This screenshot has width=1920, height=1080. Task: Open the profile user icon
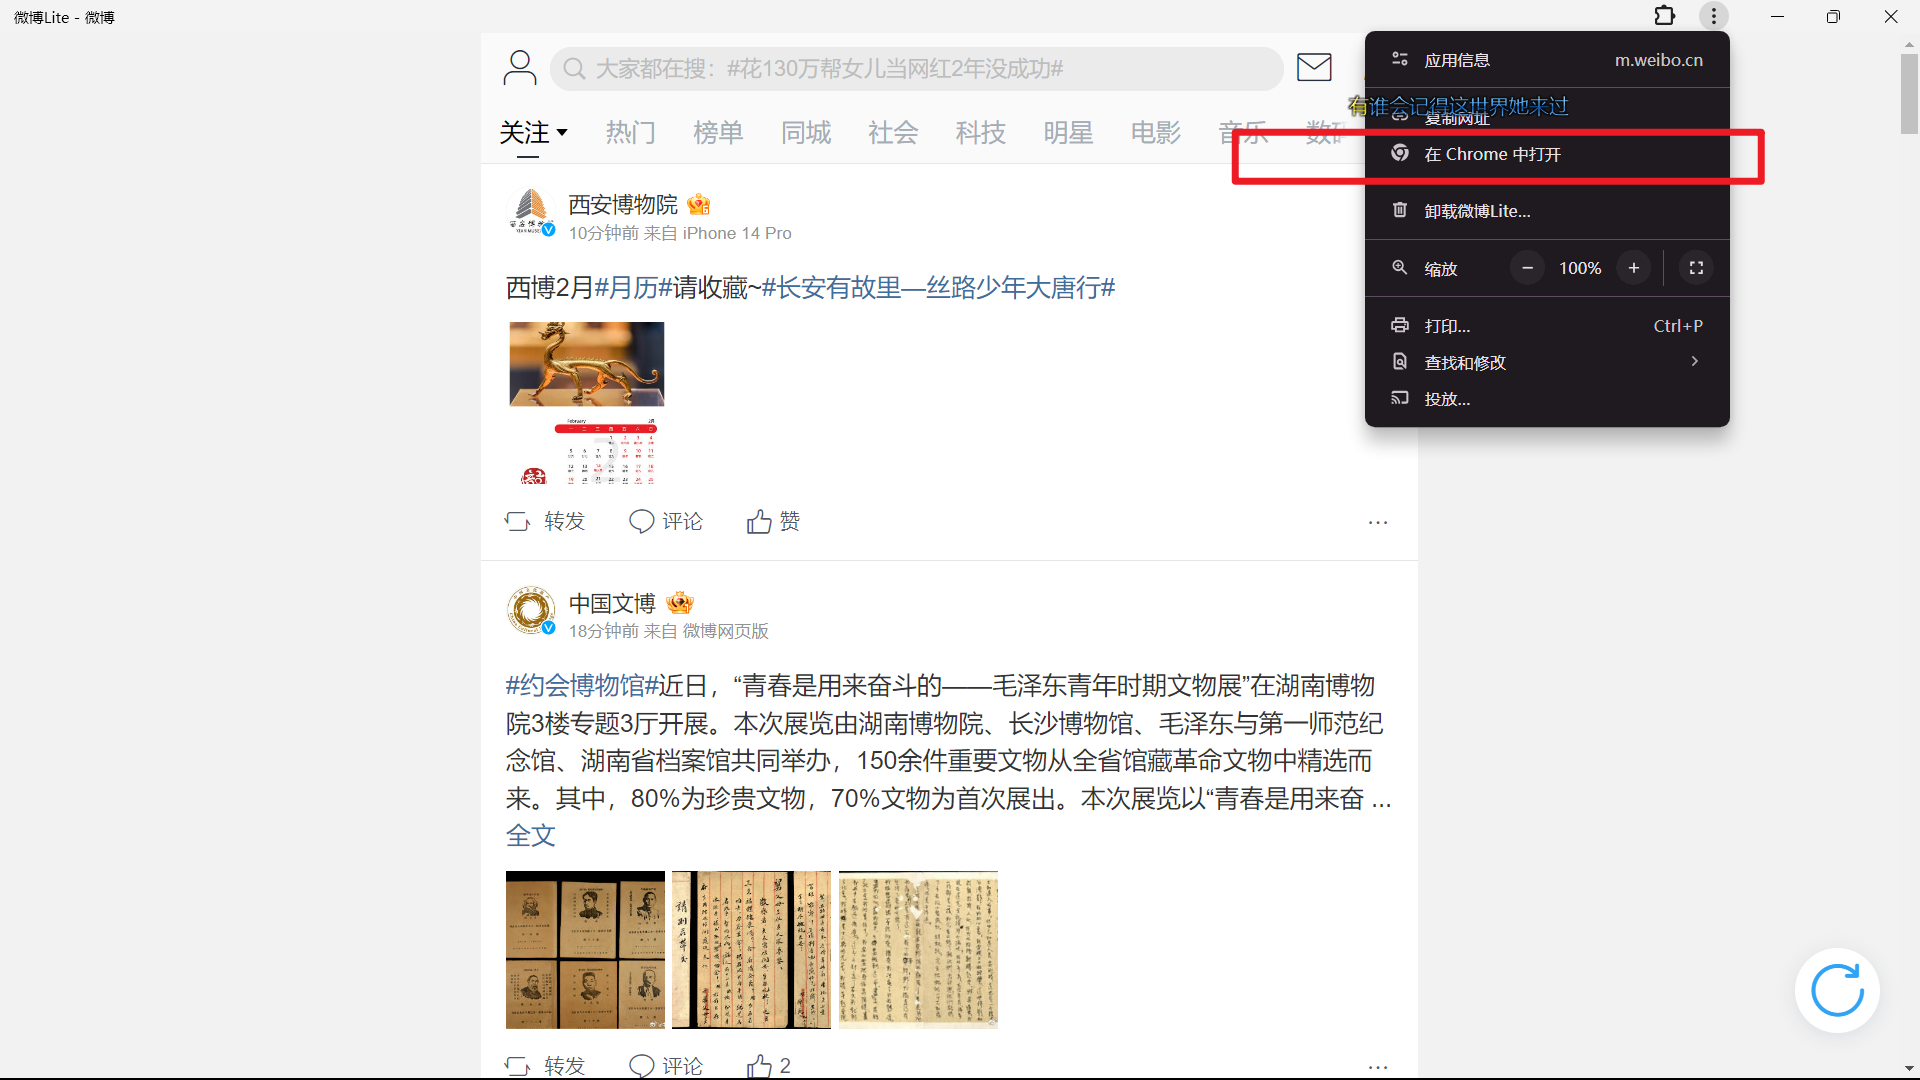(519, 68)
